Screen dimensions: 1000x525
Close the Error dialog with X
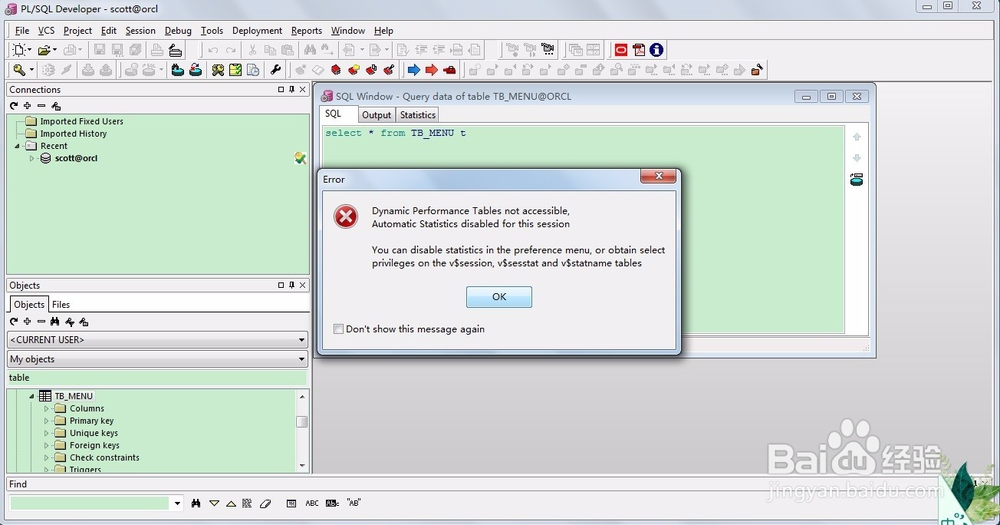658,176
